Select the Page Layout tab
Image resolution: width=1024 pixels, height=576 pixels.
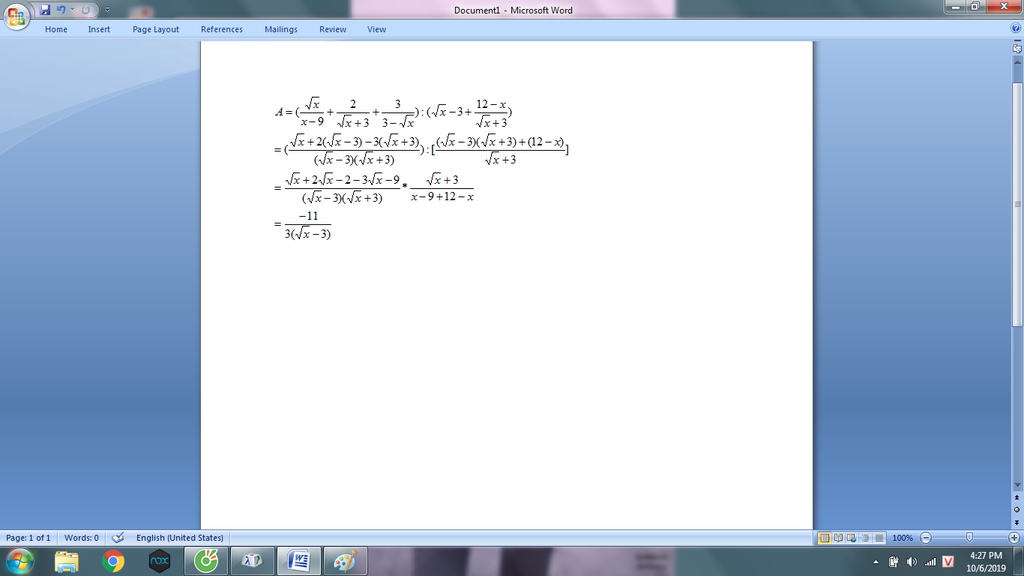pos(155,29)
